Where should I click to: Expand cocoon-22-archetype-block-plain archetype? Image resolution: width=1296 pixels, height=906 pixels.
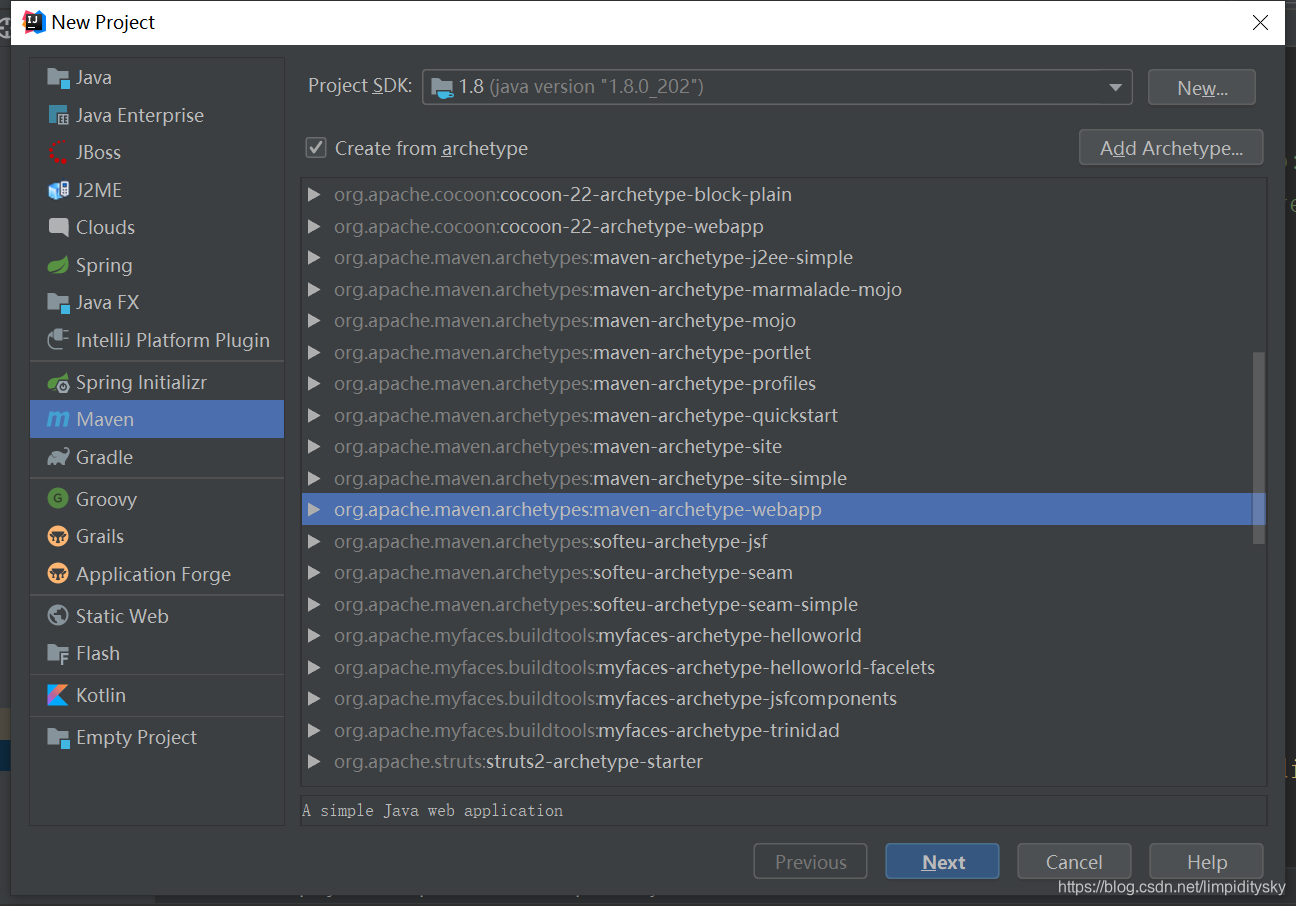click(314, 195)
